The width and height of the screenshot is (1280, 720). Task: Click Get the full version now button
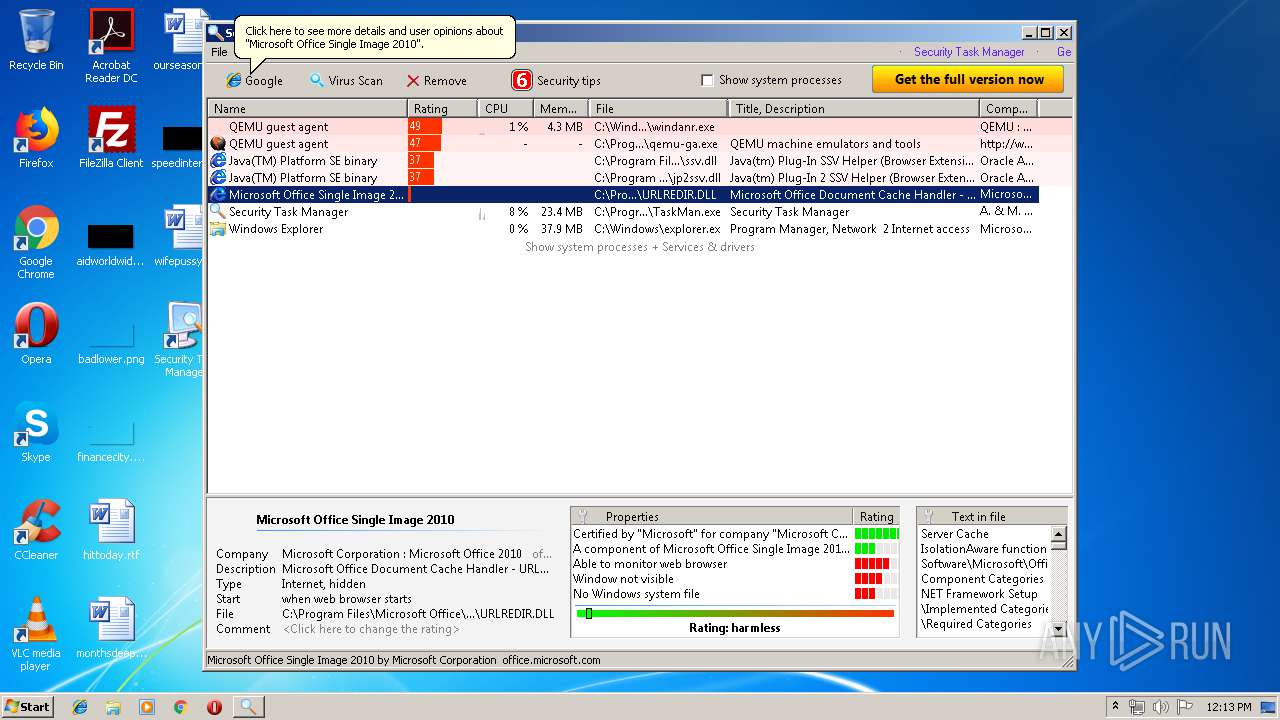pyautogui.click(x=968, y=79)
